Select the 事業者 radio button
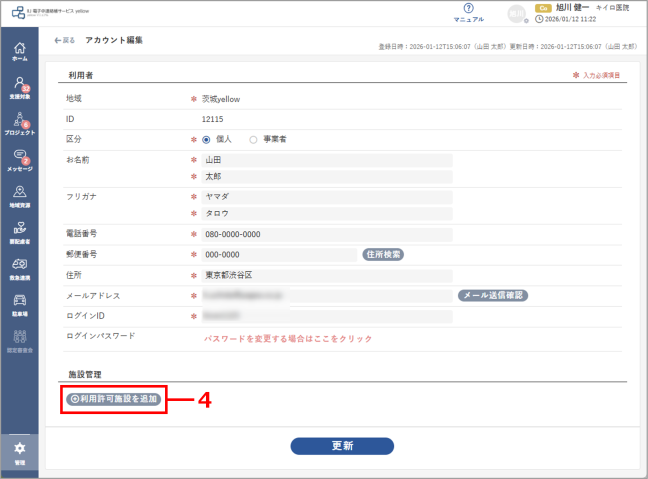The height and width of the screenshot is (479, 648). (x=253, y=140)
